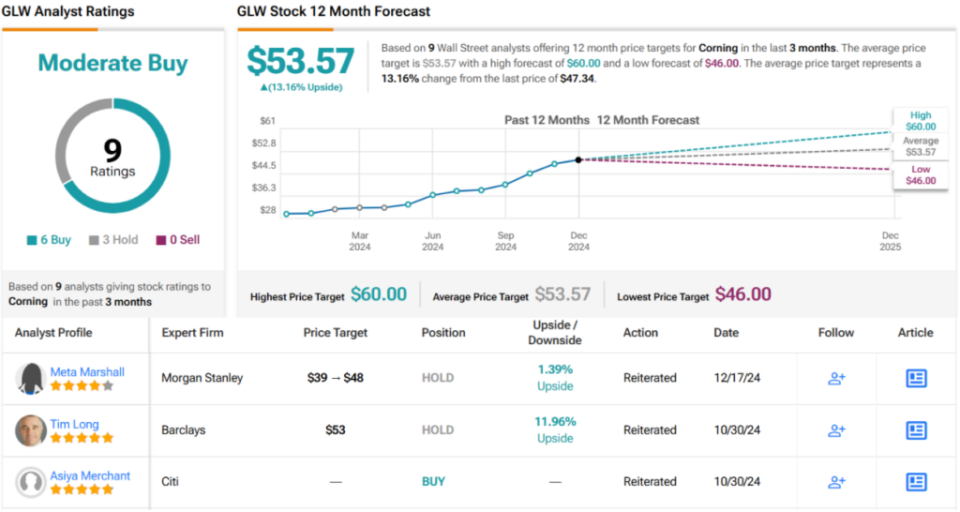The height and width of the screenshot is (512, 960).
Task: Follow analyst Tim Long
Action: click(x=836, y=431)
